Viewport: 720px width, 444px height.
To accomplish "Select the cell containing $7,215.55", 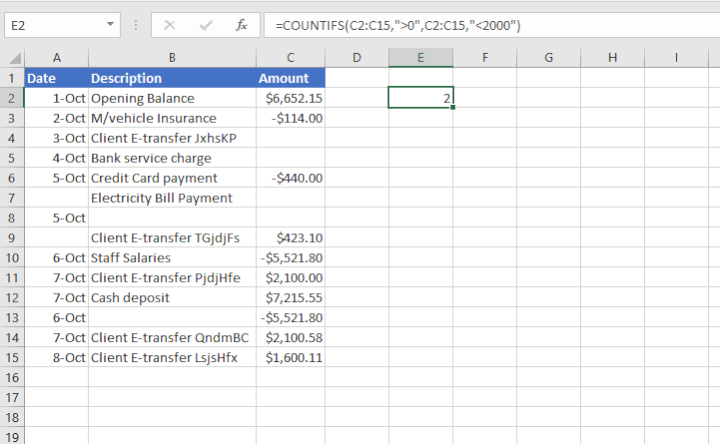I will (x=289, y=298).
